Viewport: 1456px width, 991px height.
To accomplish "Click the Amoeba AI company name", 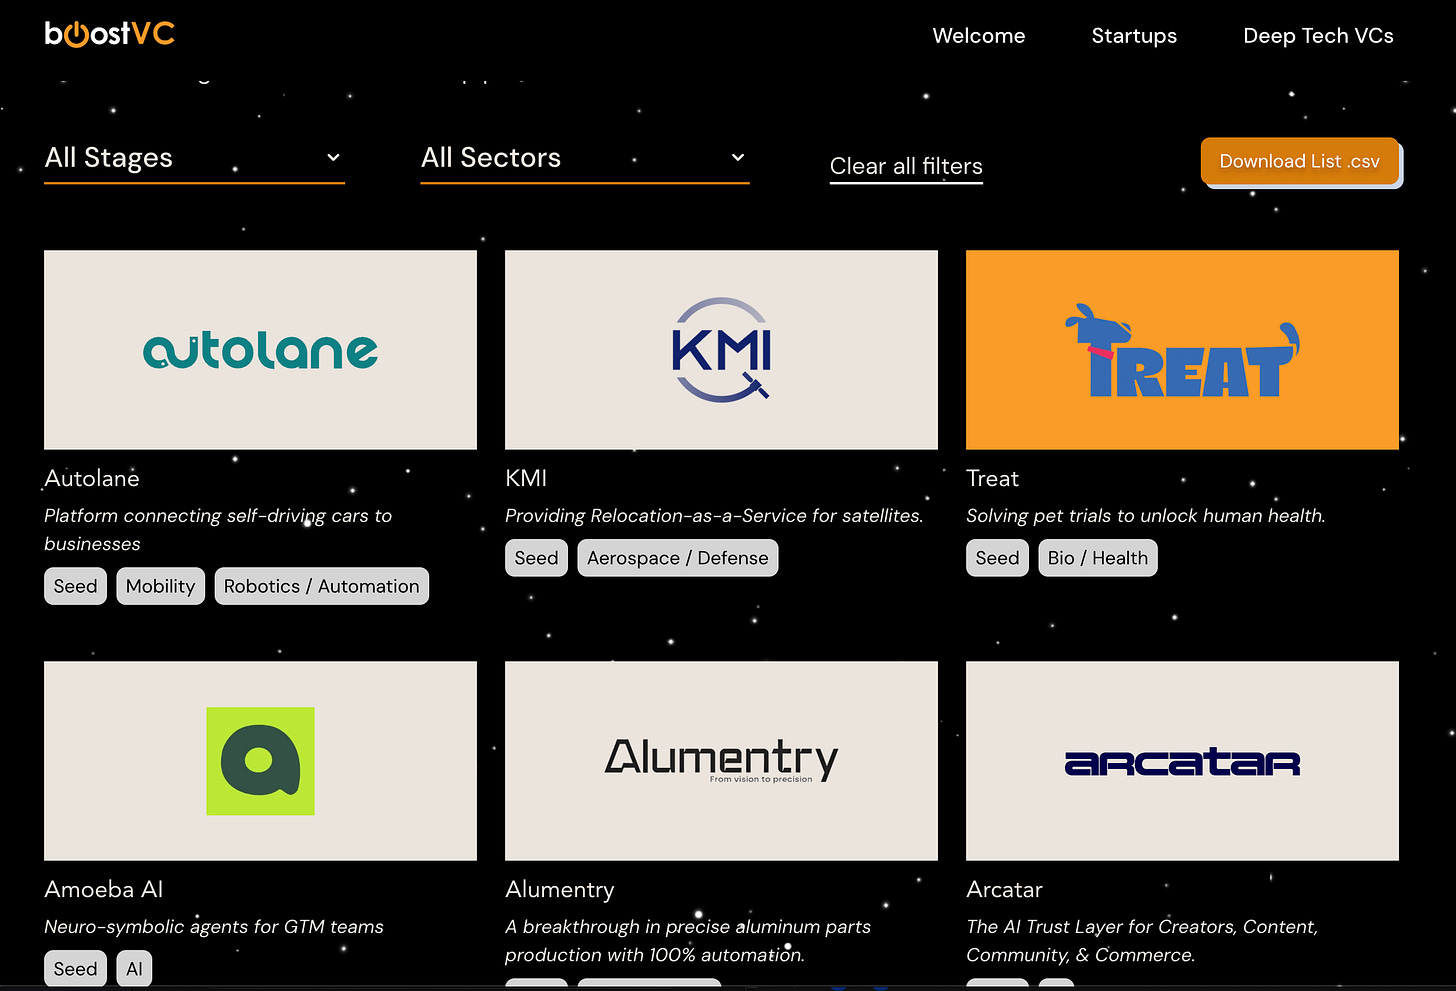I will [x=103, y=890].
